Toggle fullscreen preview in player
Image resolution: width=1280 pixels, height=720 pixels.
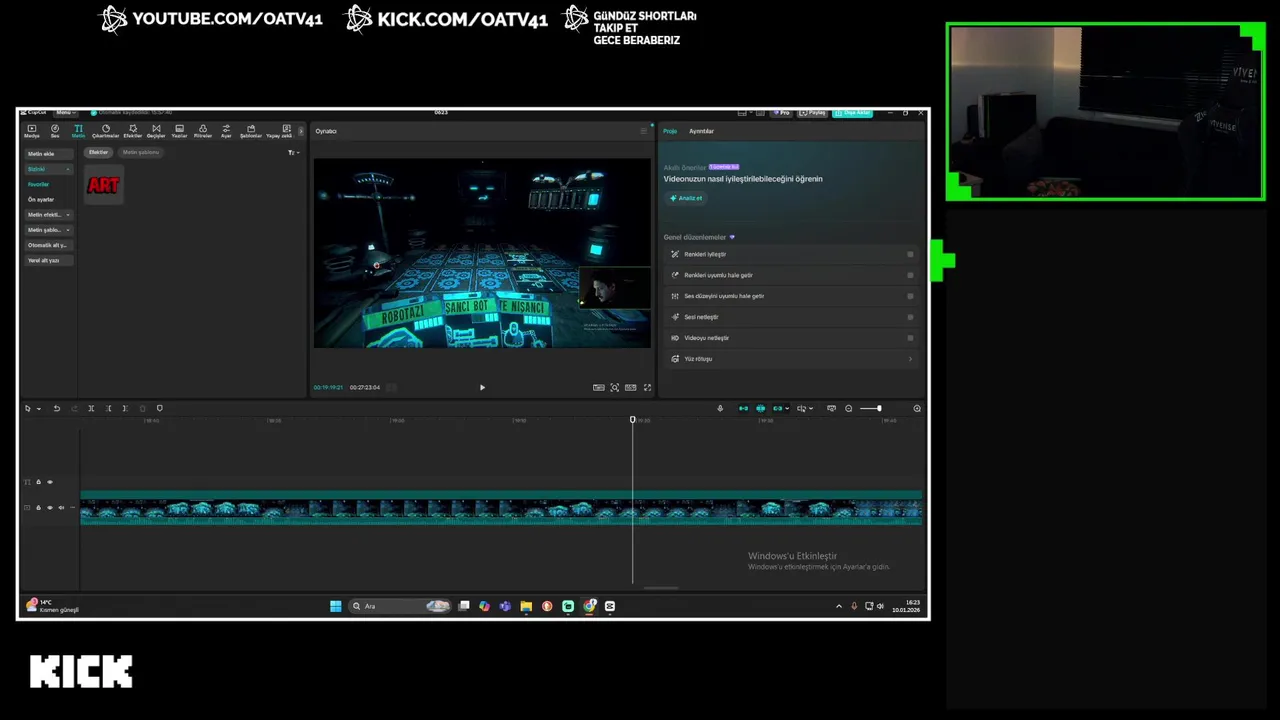pos(647,387)
